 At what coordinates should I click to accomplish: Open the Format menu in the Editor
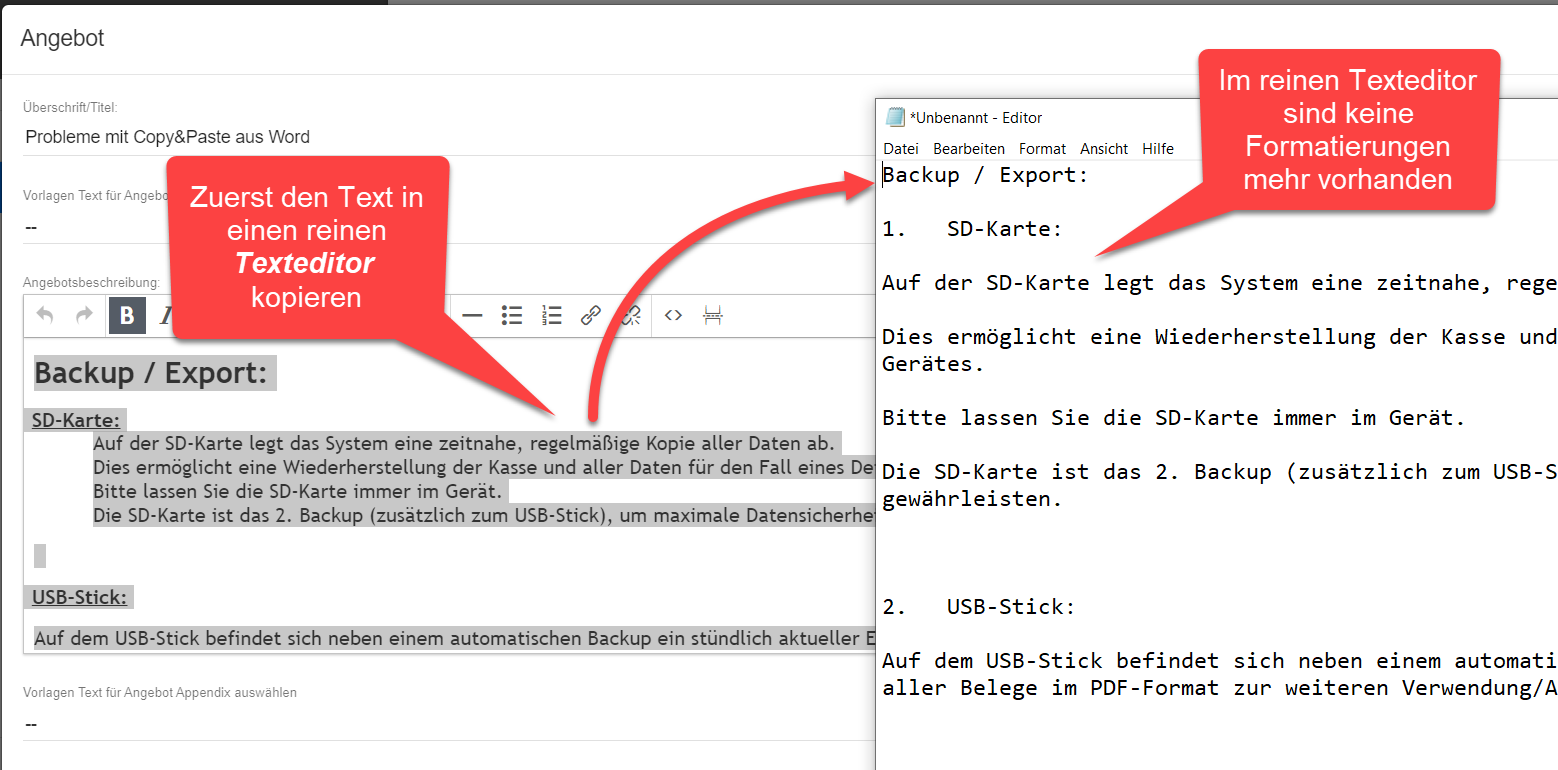[x=1043, y=149]
